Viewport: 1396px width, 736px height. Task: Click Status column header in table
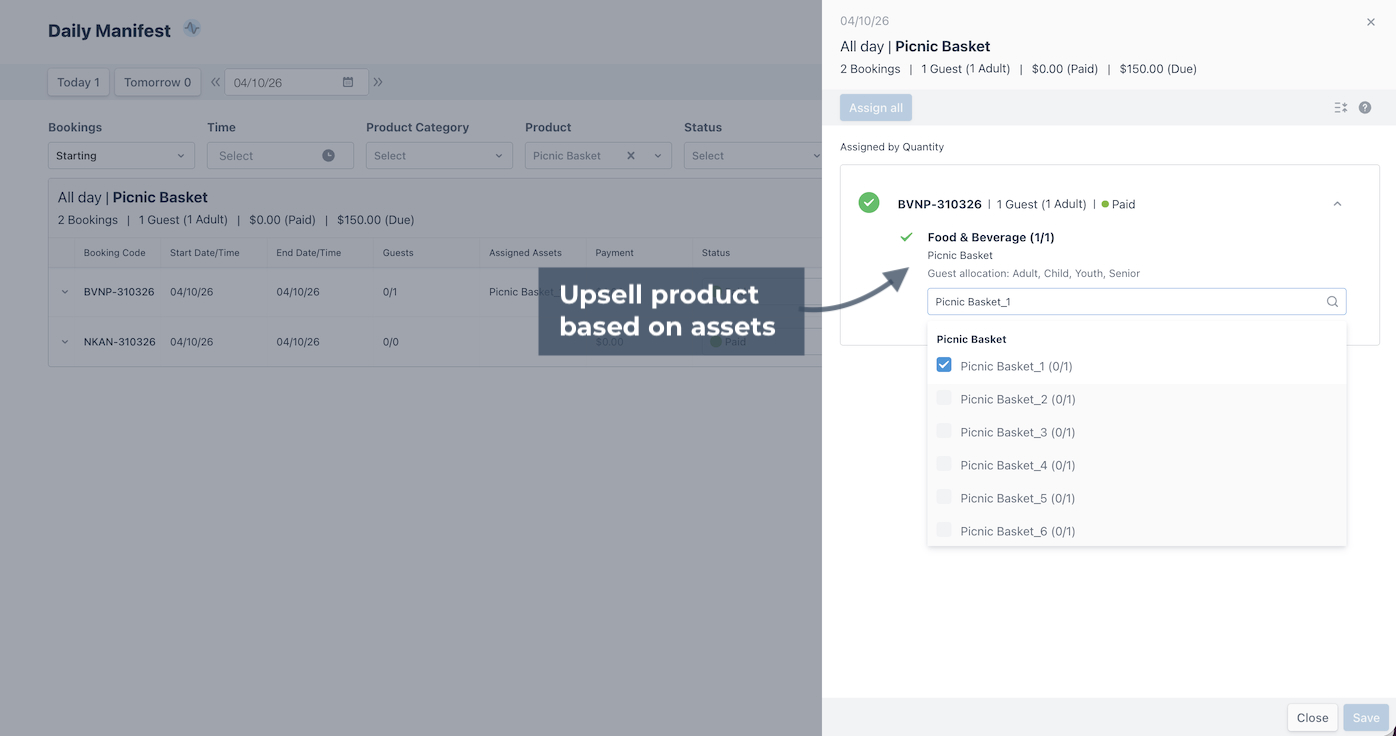[x=716, y=253]
